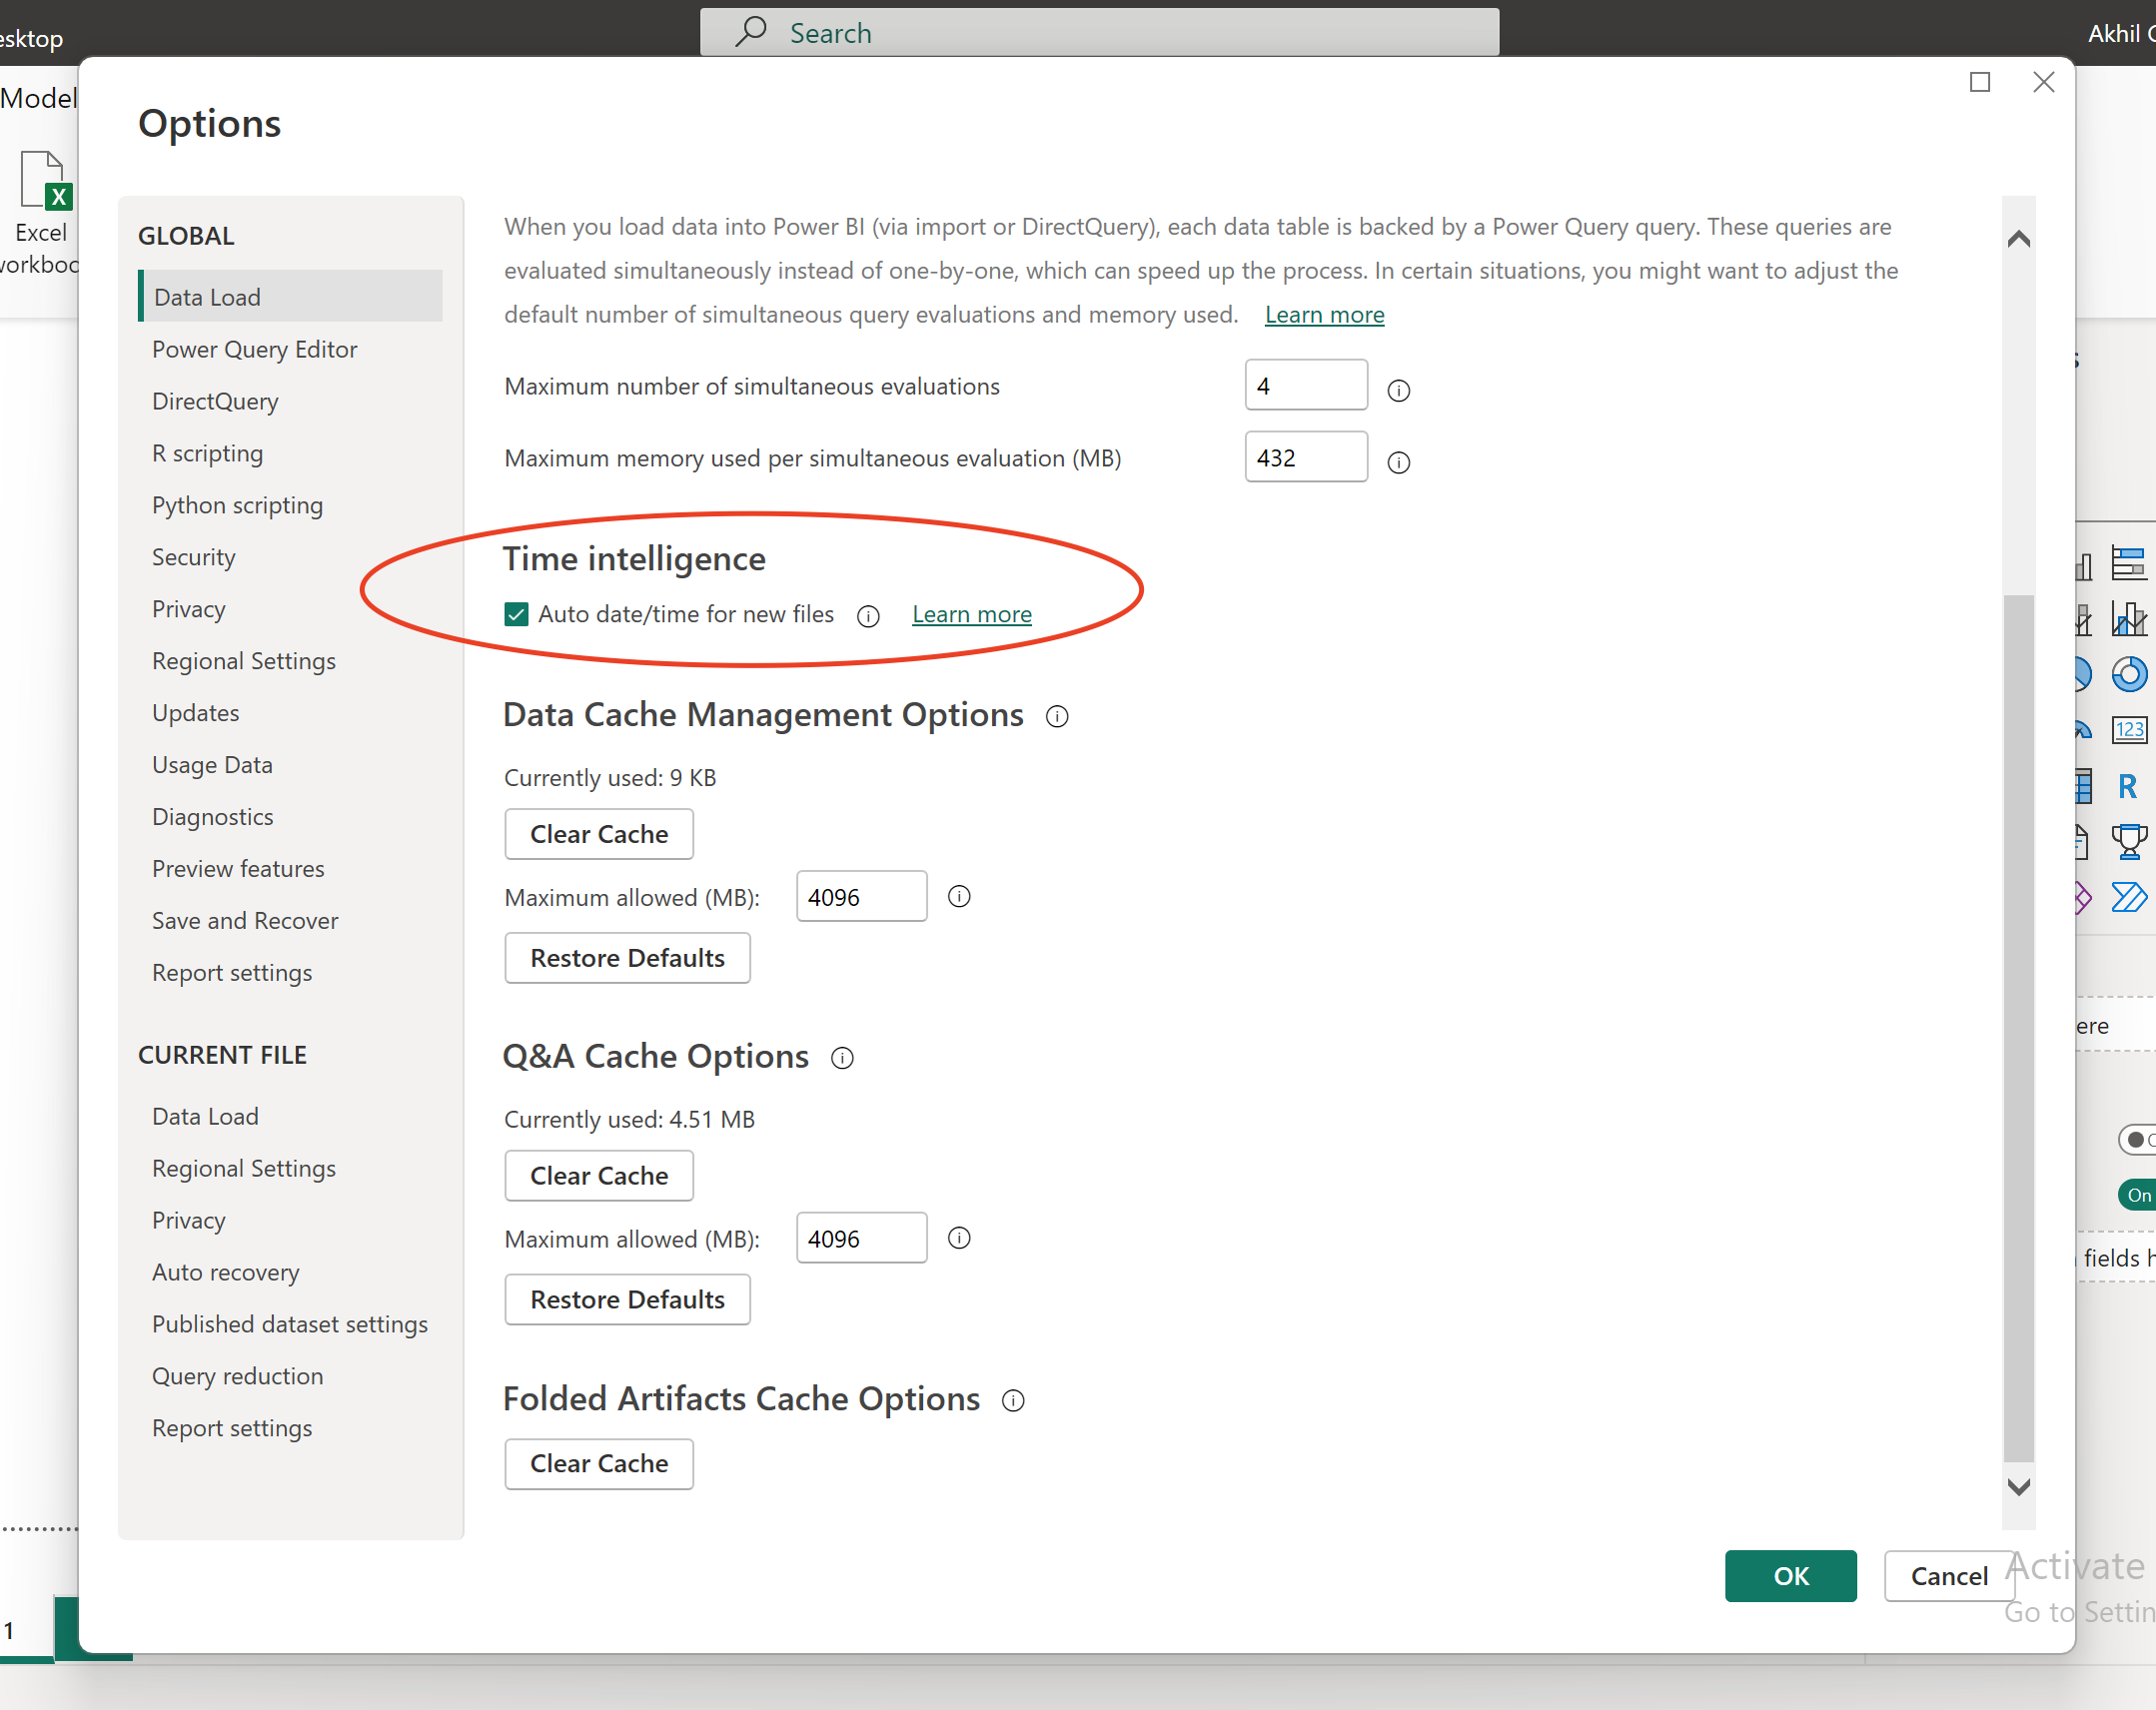Open Usage Data settings
This screenshot has height=1710, width=2156.
[212, 765]
